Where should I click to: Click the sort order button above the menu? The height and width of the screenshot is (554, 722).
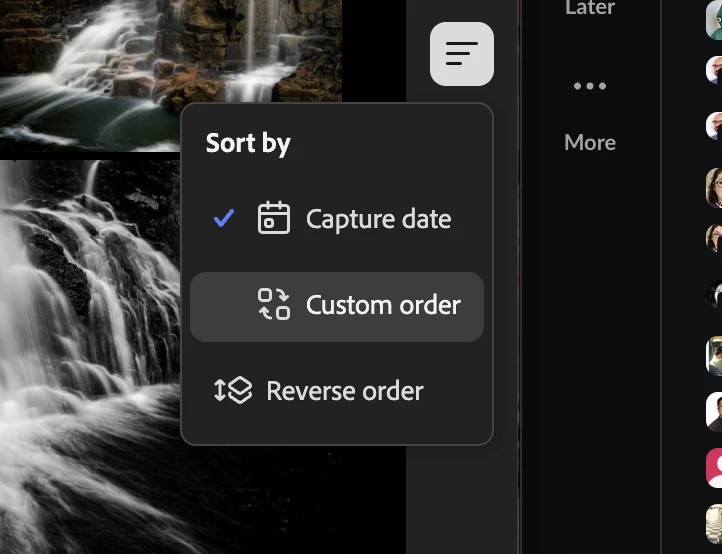tap(462, 54)
